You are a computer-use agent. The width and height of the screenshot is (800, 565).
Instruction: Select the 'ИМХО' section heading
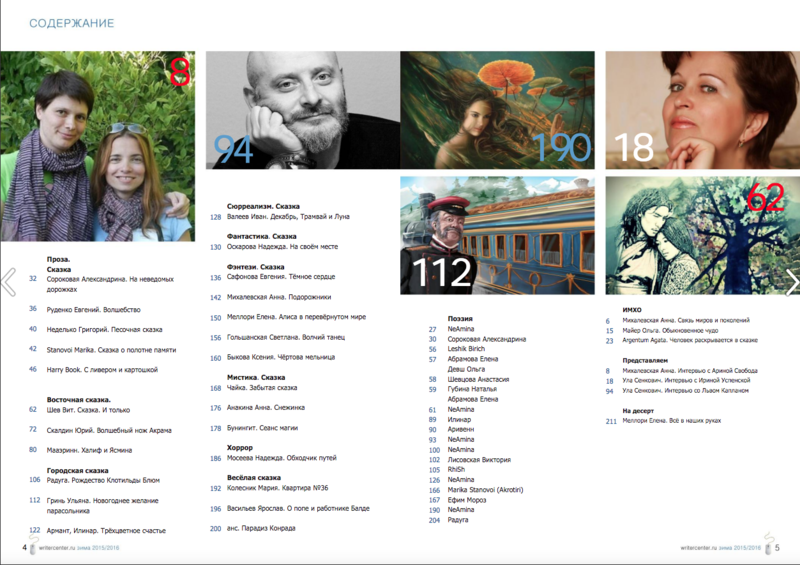[x=632, y=310]
